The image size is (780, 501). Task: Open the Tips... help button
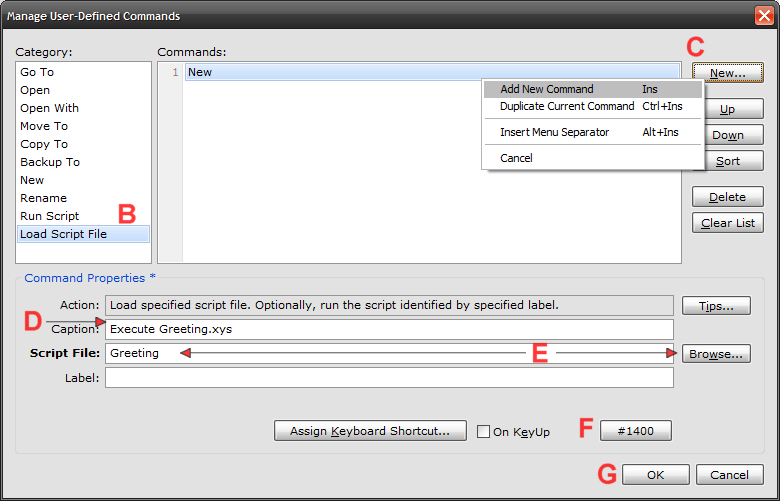point(716,305)
